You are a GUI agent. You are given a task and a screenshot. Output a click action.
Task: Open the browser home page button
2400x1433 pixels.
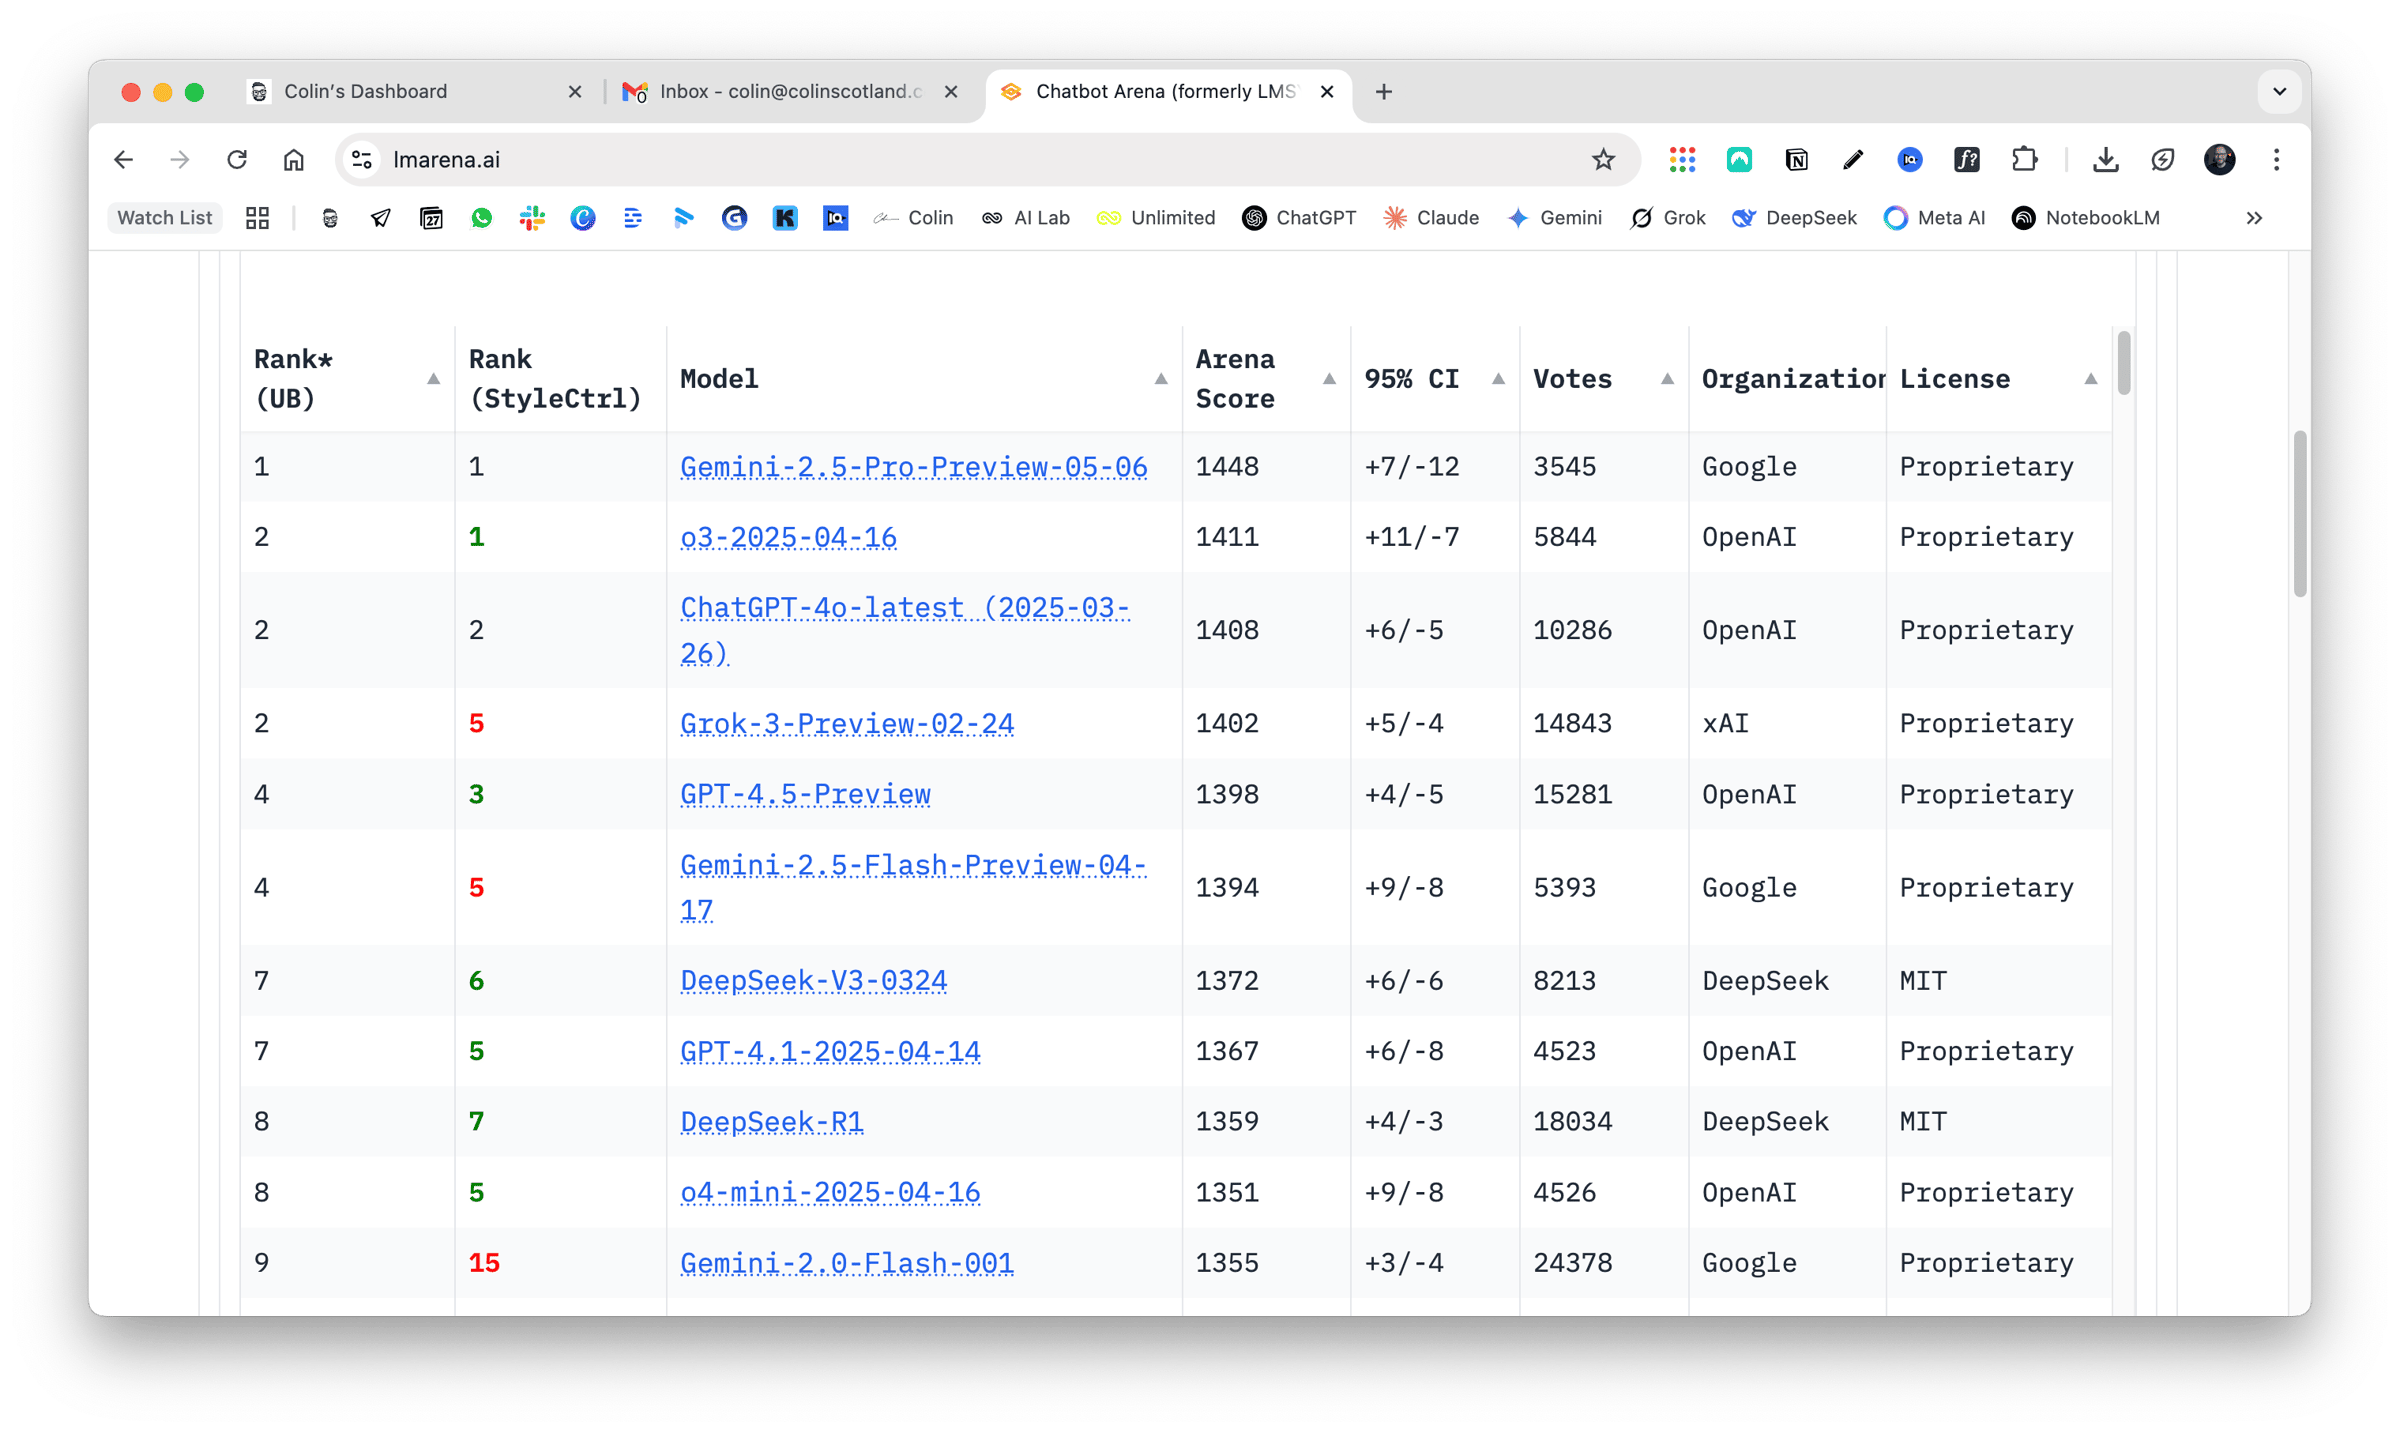pyautogui.click(x=294, y=160)
